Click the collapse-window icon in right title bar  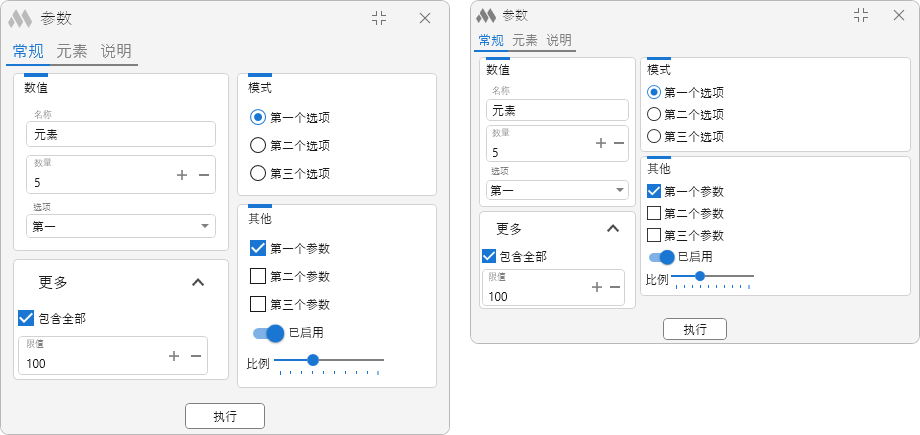pyautogui.click(x=861, y=15)
